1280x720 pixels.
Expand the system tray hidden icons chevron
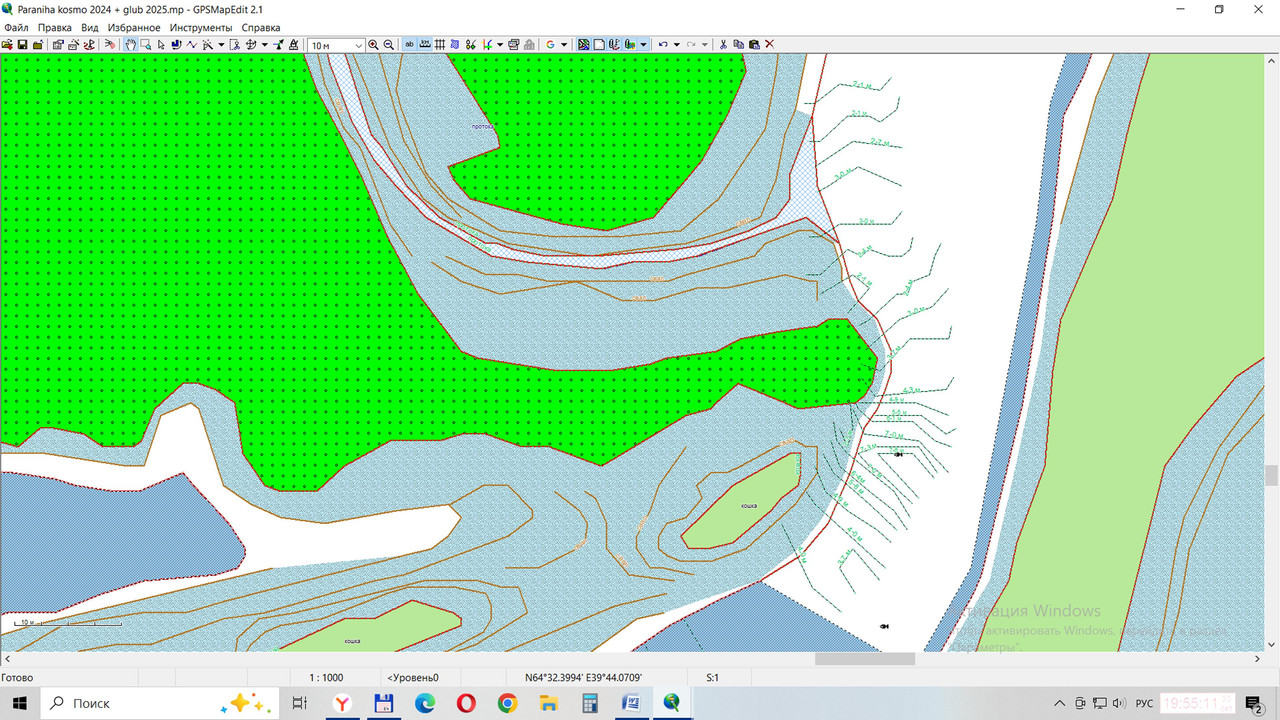(x=1060, y=703)
